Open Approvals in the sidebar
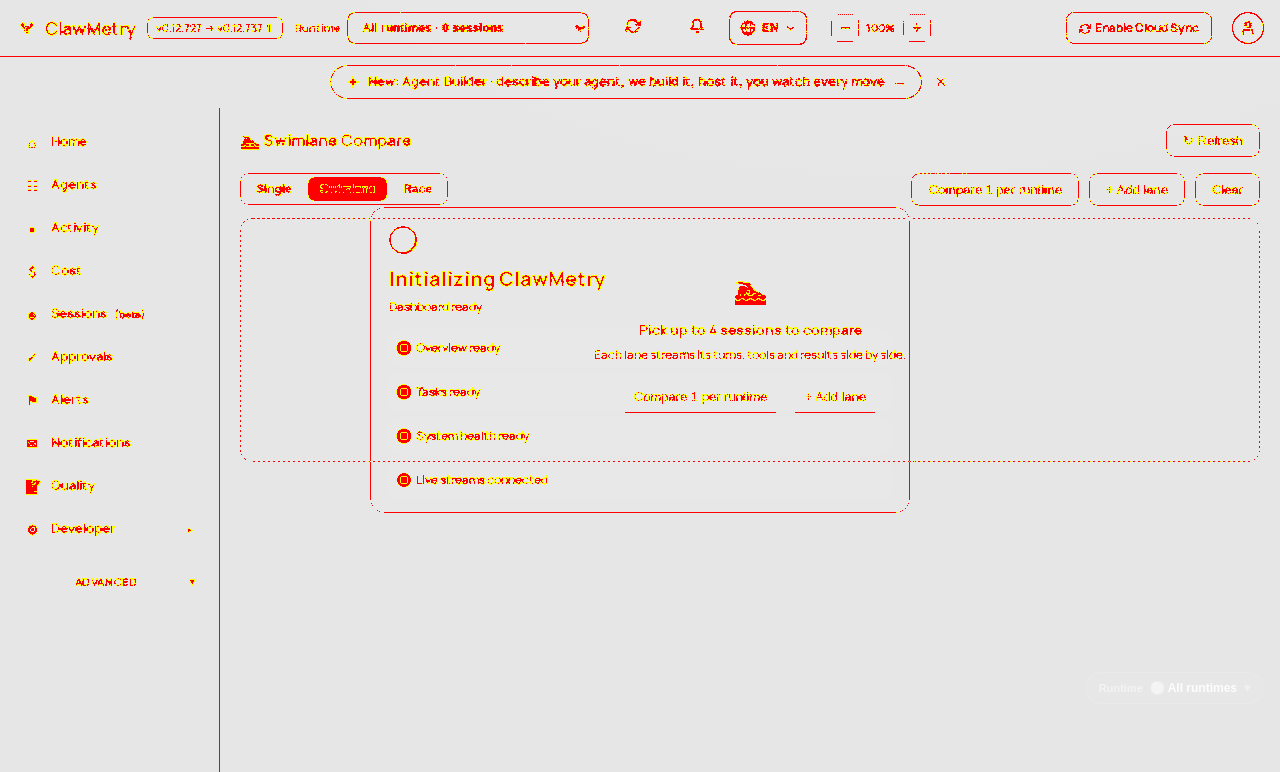 pyautogui.click(x=110, y=357)
